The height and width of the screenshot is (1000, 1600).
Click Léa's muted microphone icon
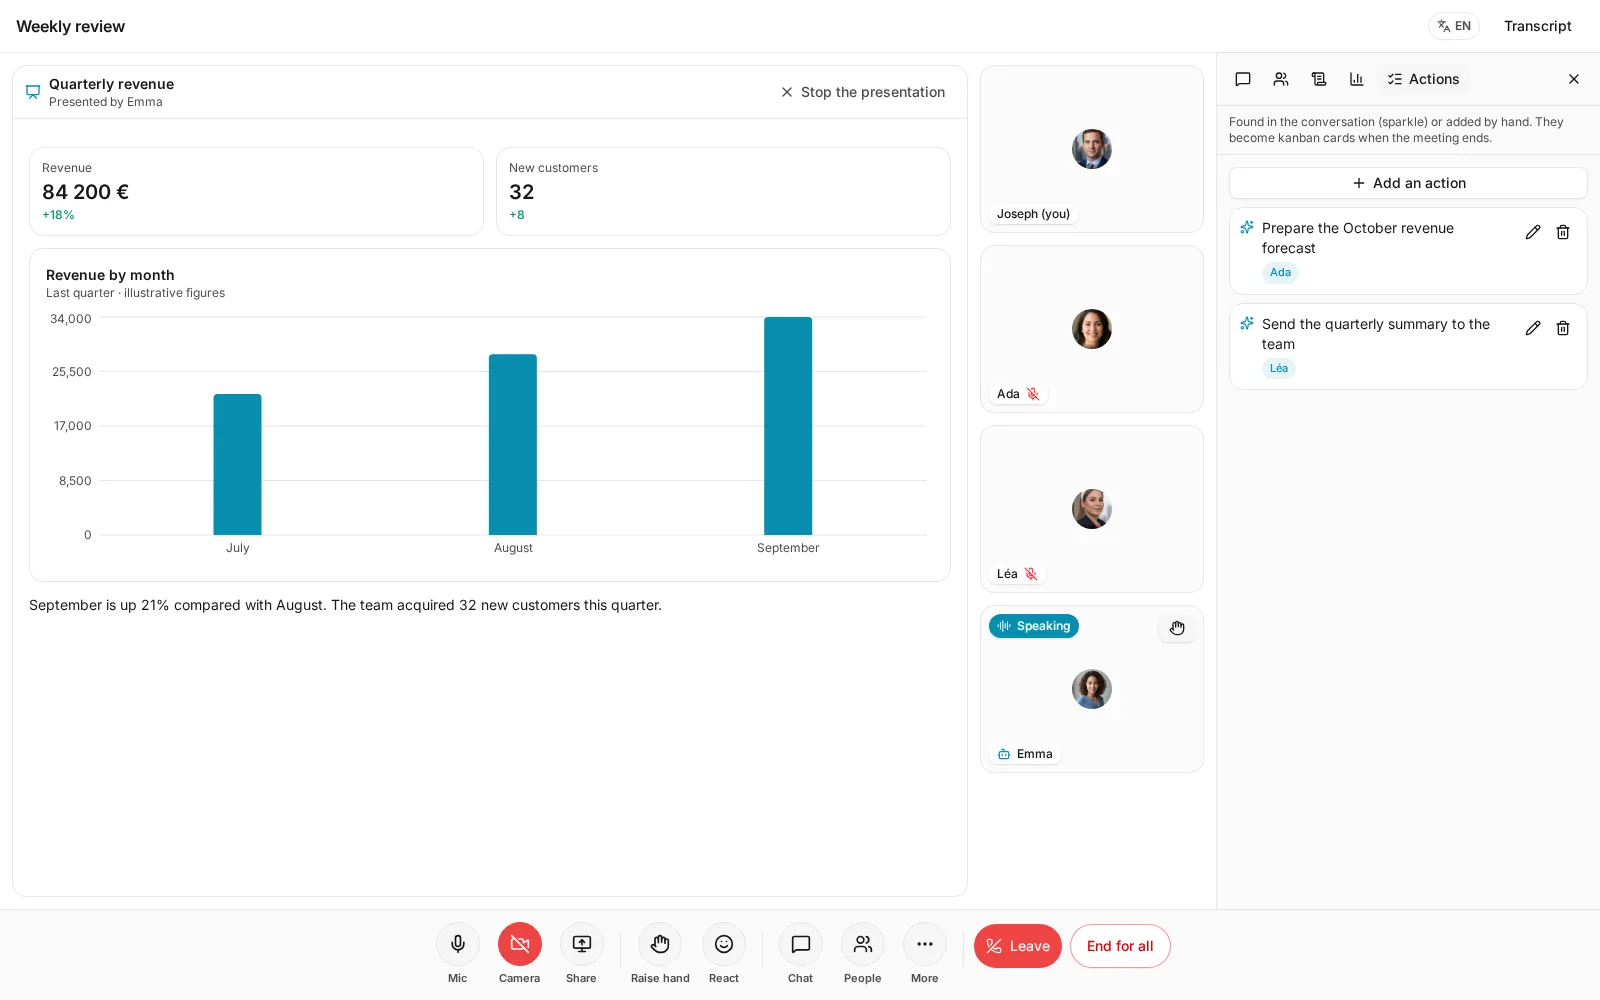pyautogui.click(x=1031, y=574)
